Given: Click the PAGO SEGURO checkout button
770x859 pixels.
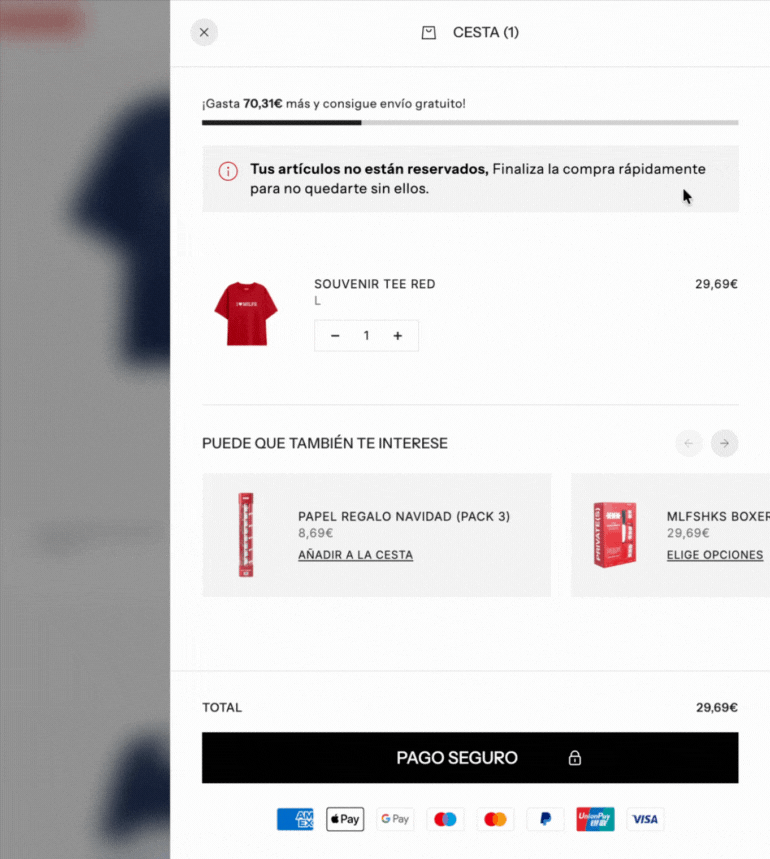Looking at the screenshot, I should coord(470,758).
